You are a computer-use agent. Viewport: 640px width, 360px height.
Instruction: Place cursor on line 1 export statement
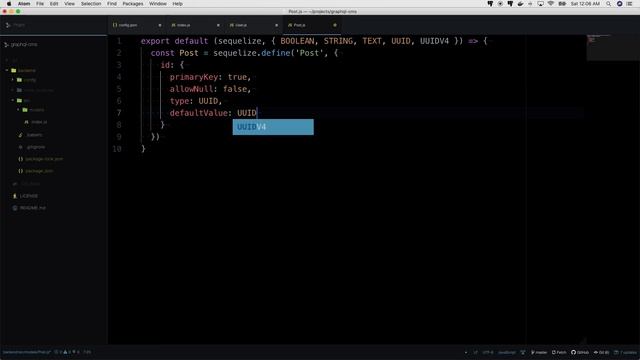pyautogui.click(x=313, y=41)
